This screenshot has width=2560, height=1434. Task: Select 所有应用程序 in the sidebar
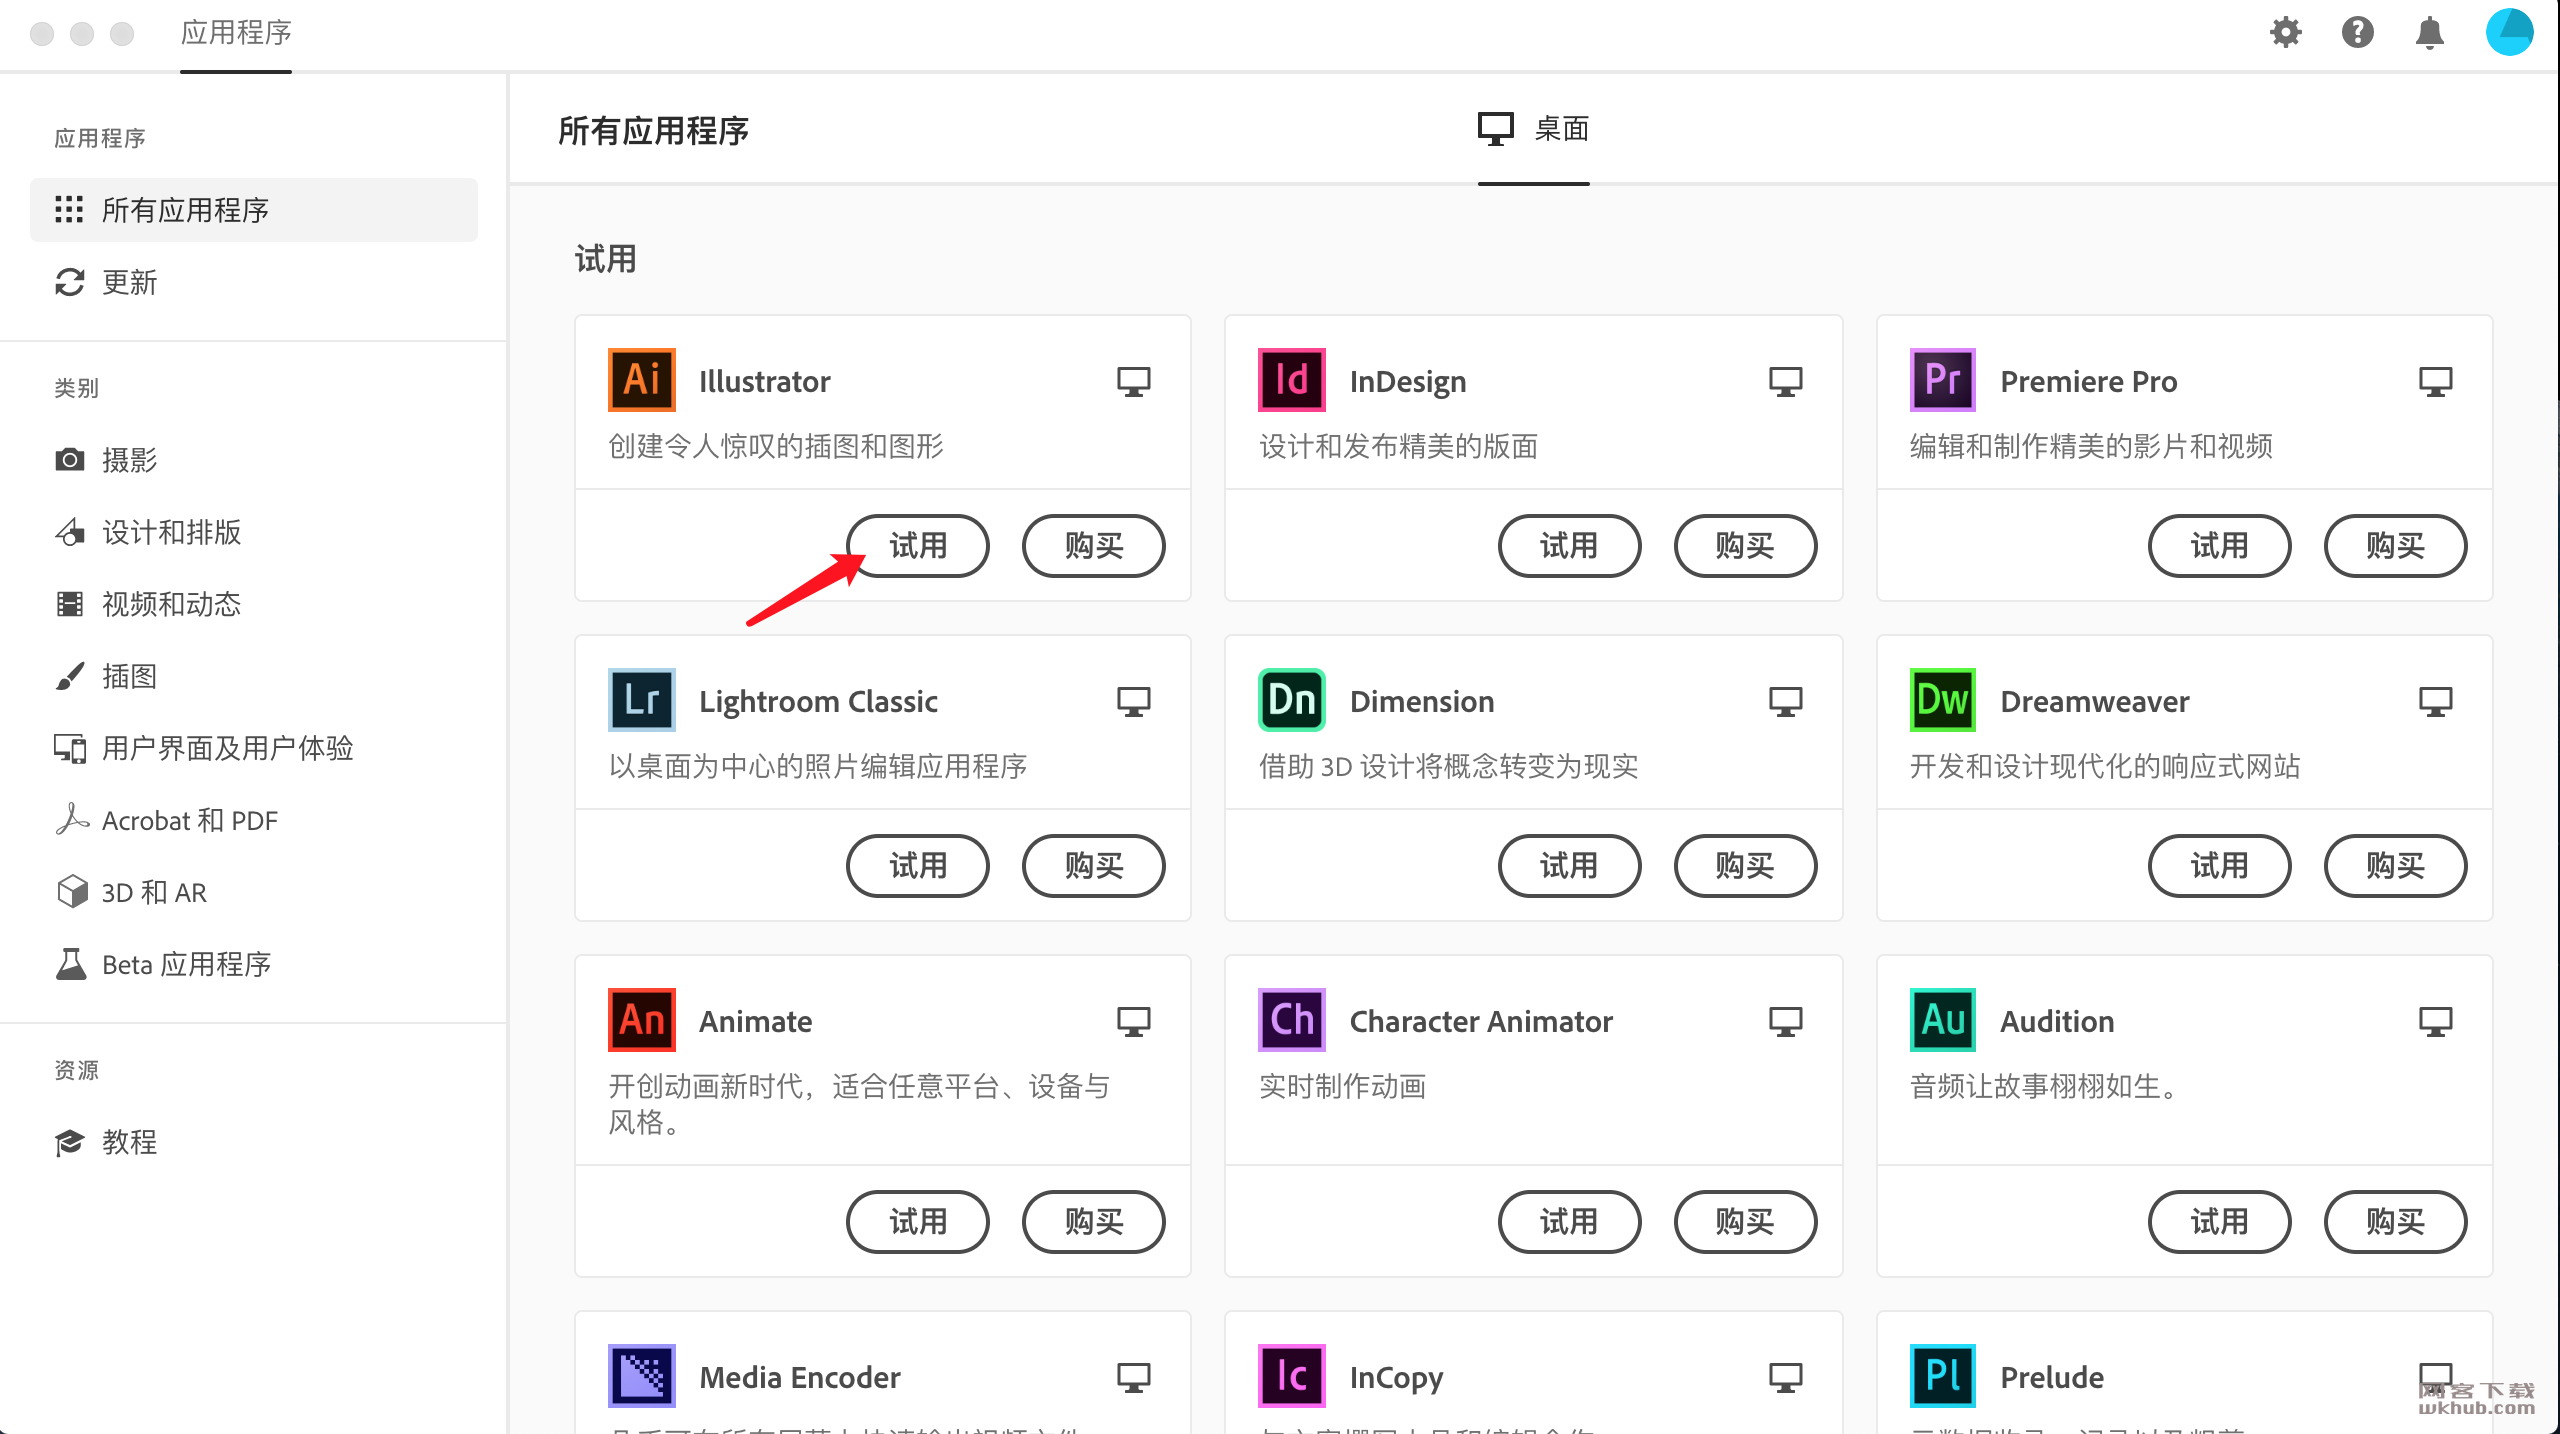(x=254, y=210)
